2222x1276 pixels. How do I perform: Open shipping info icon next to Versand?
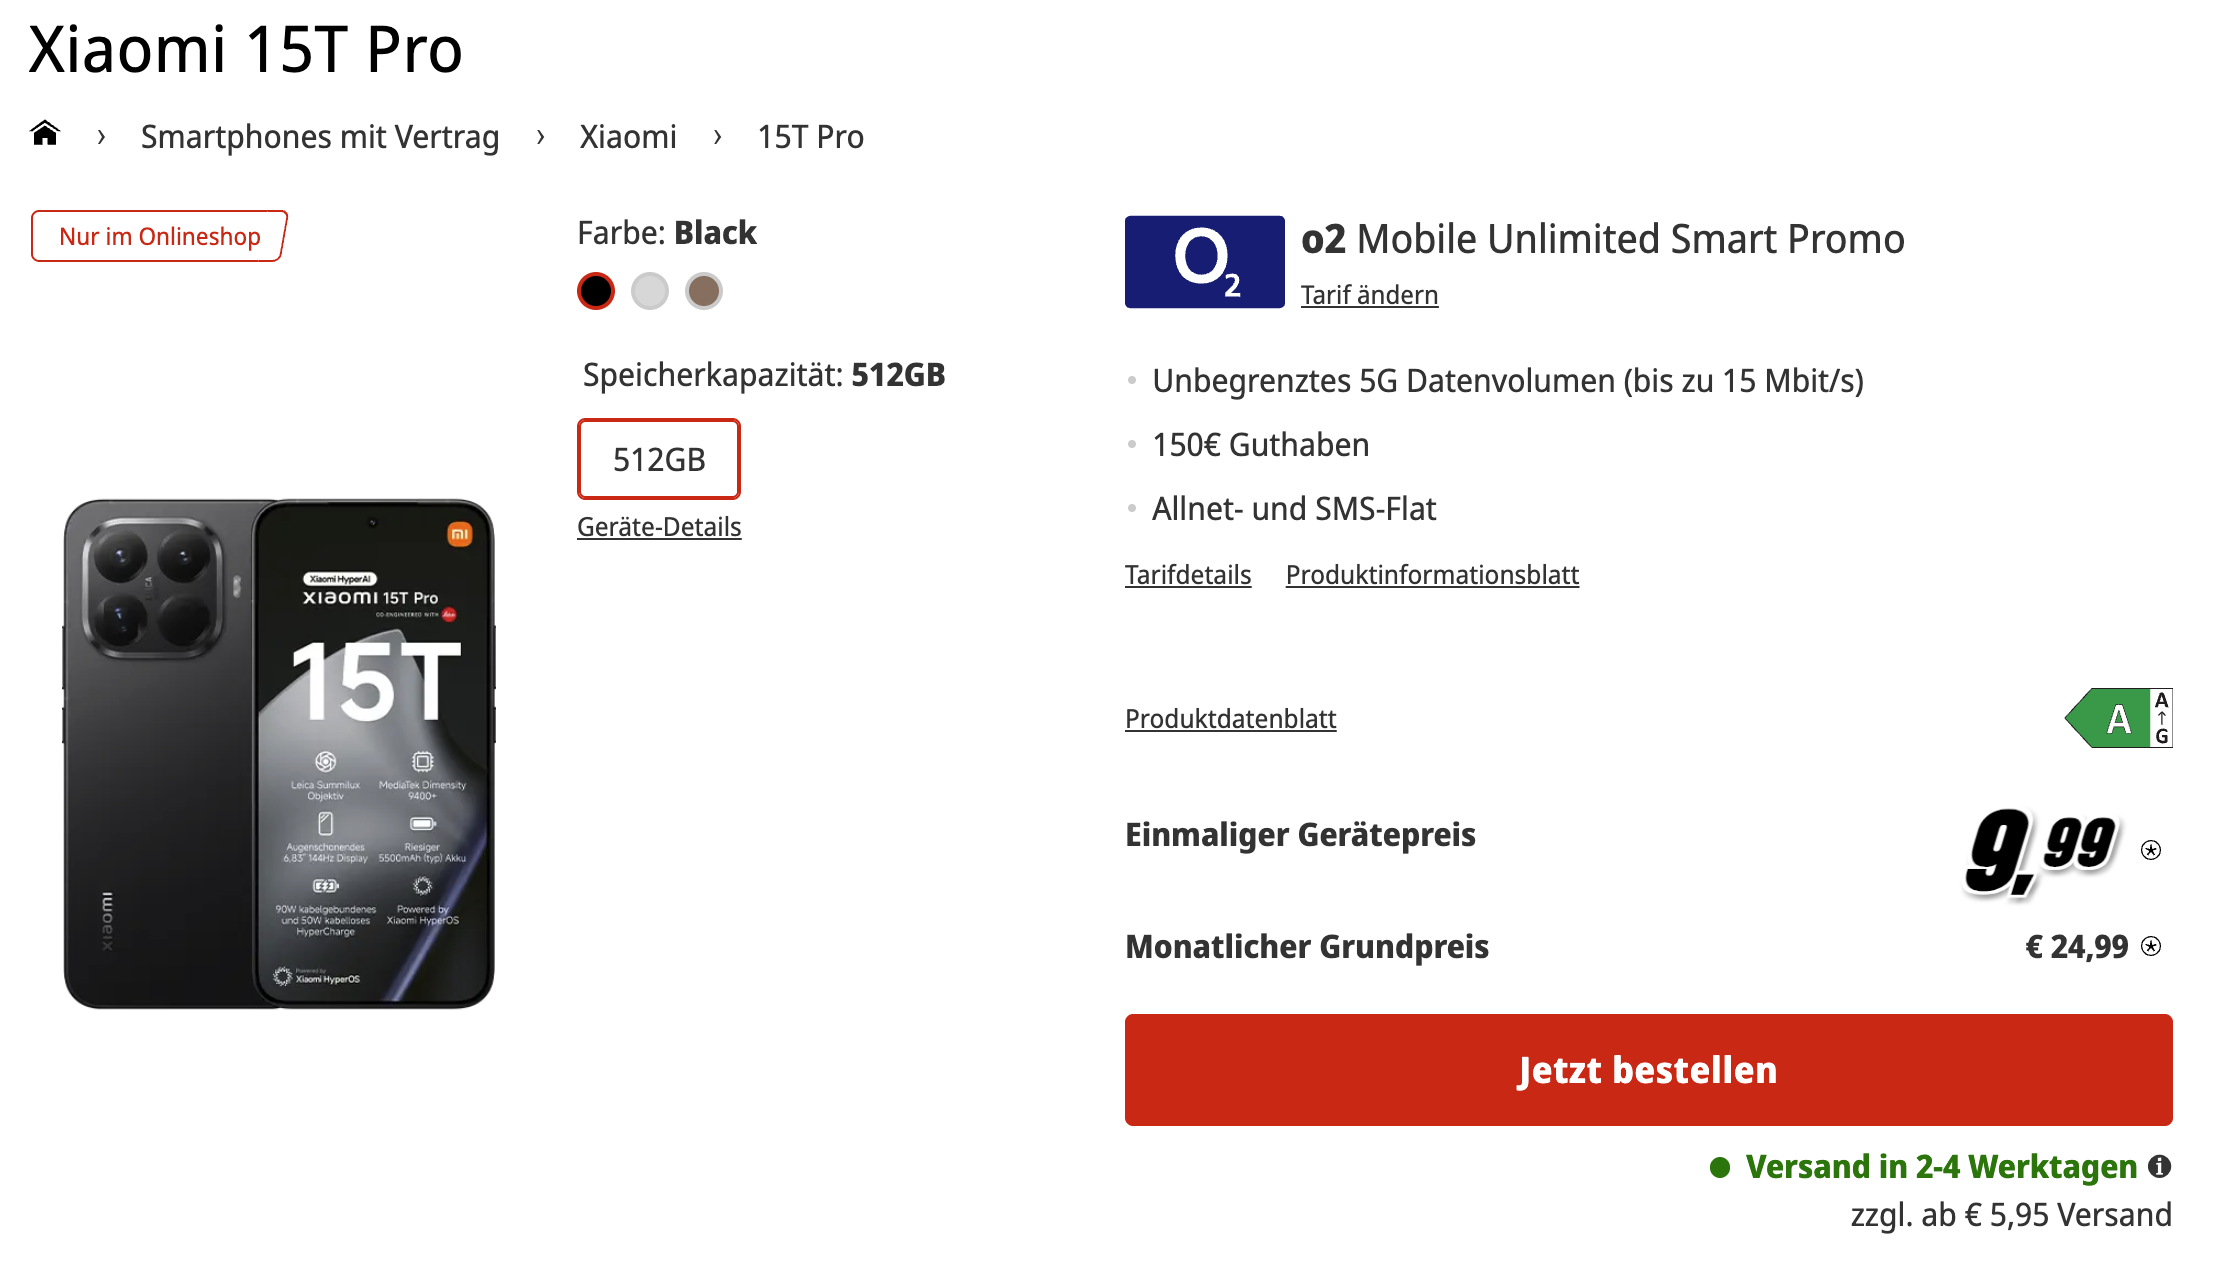coord(2160,1166)
